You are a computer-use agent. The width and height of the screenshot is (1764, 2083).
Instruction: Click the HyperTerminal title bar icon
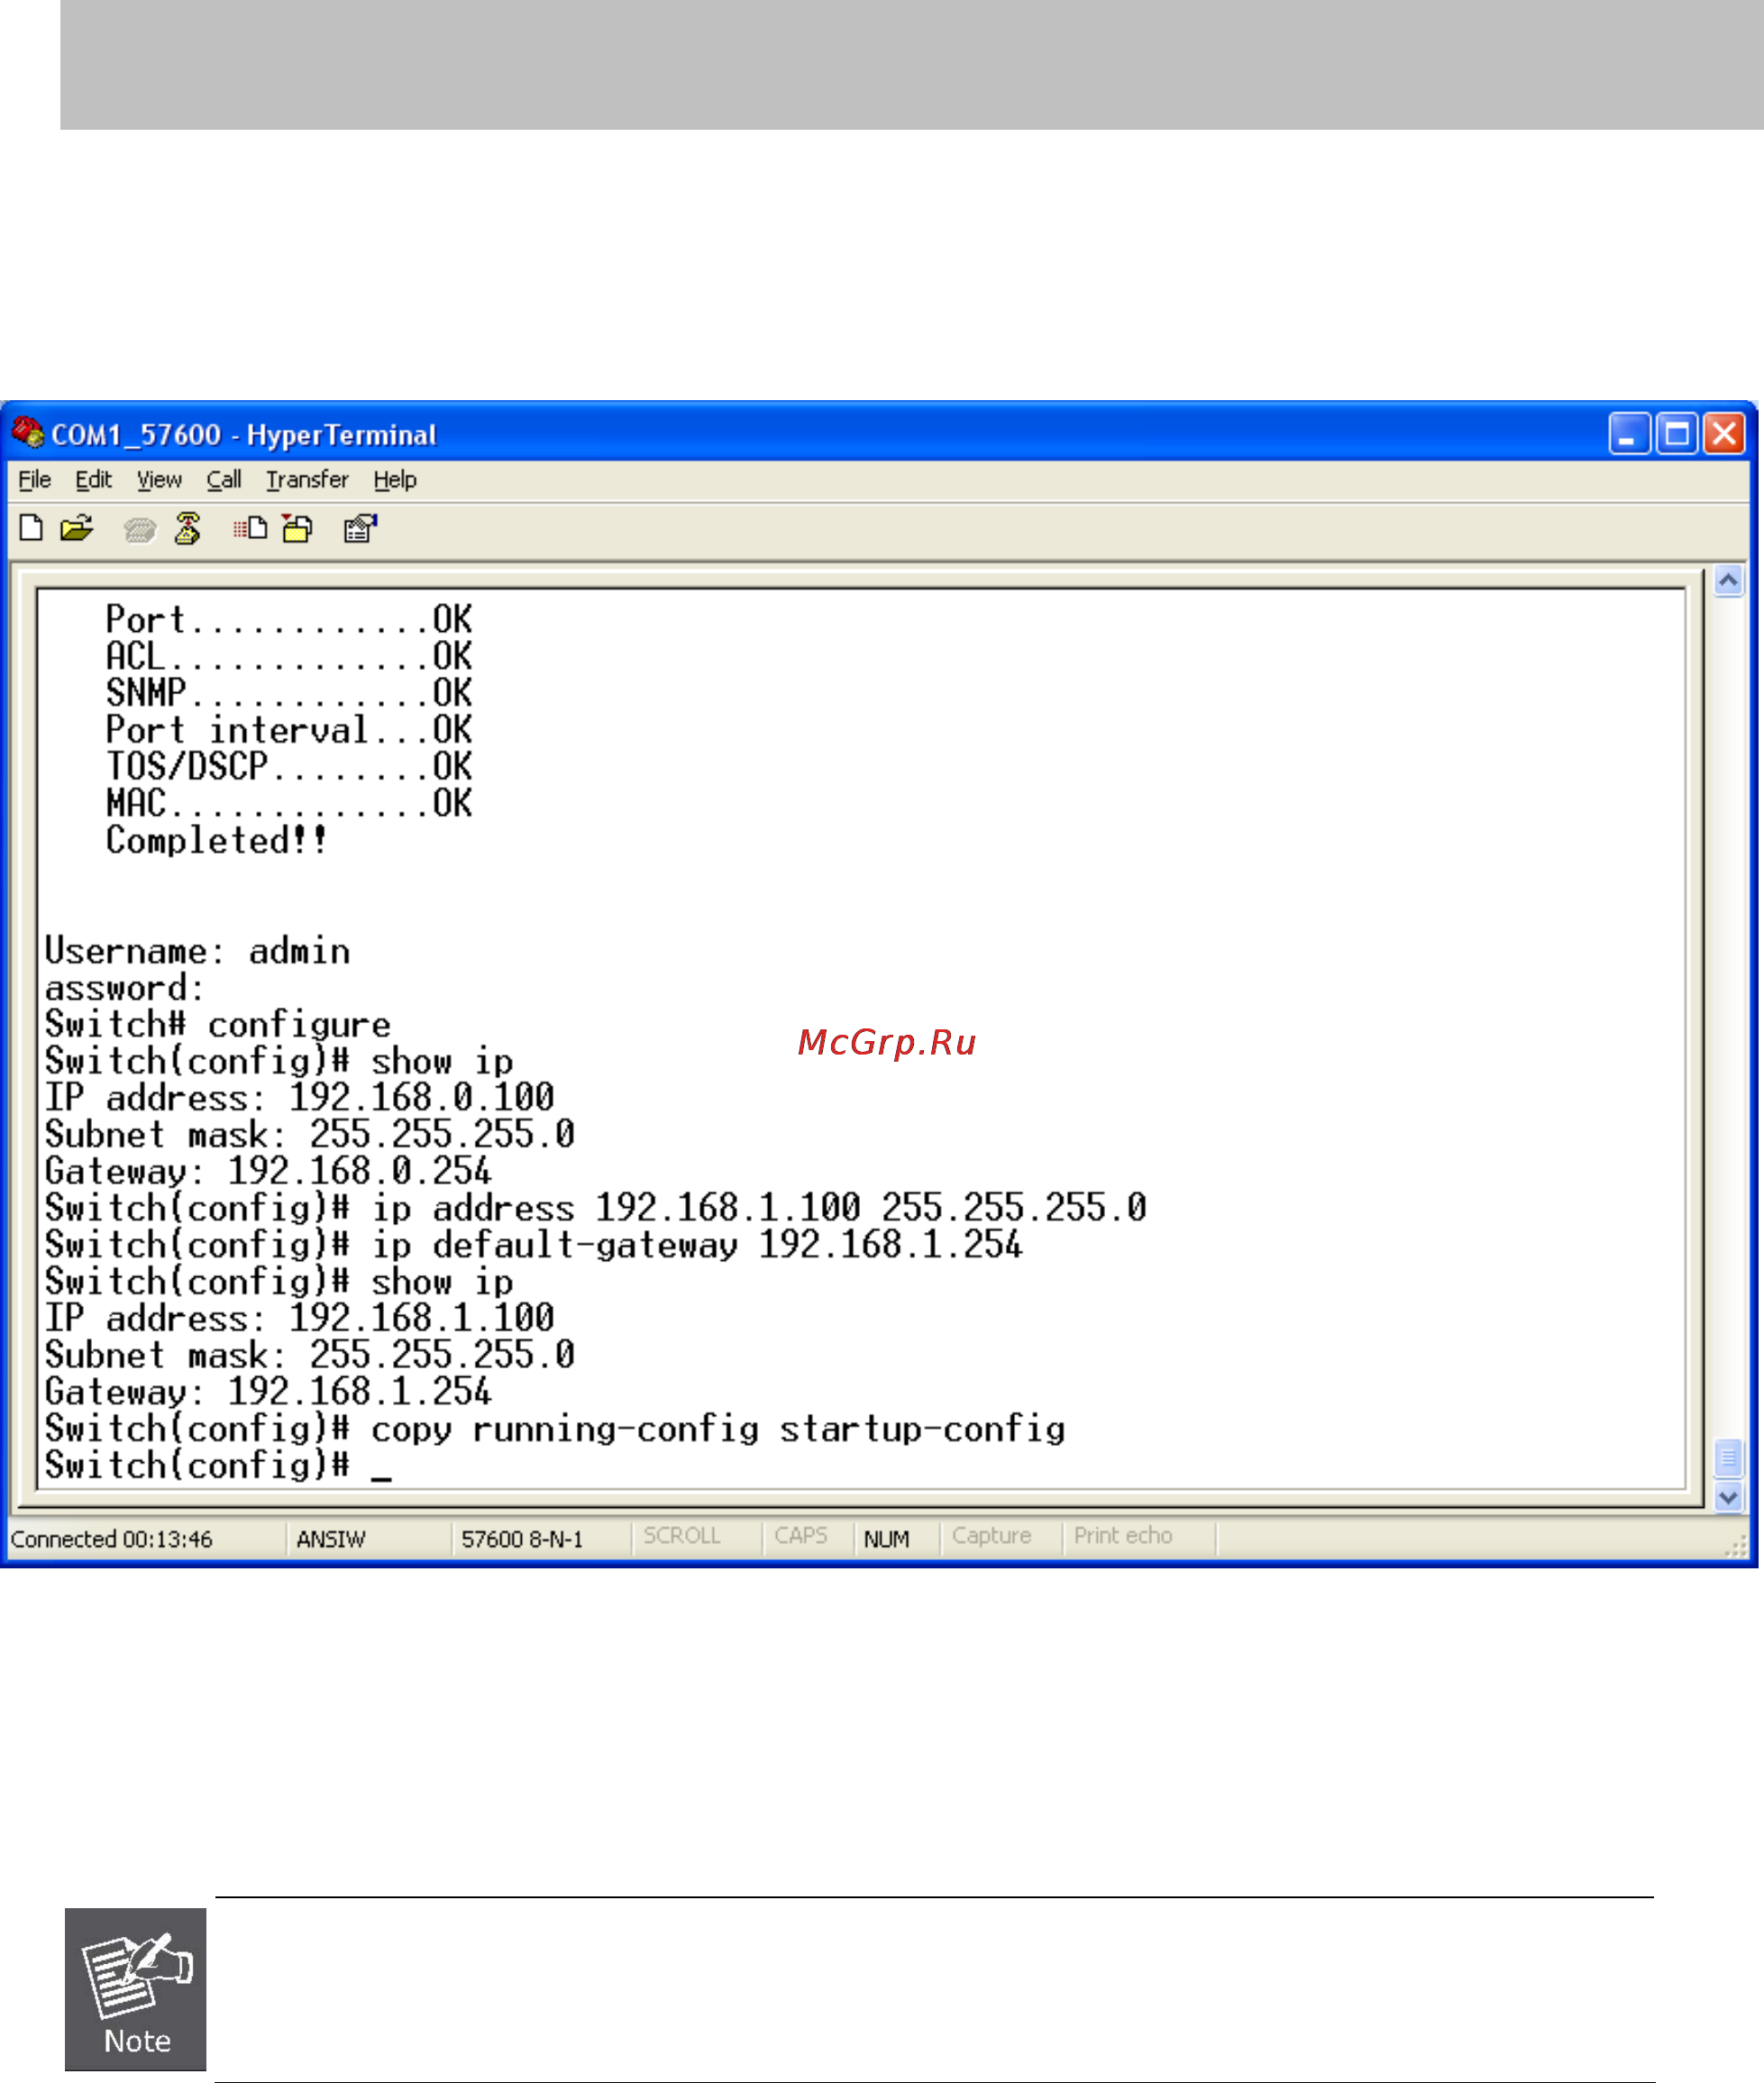pos(28,432)
